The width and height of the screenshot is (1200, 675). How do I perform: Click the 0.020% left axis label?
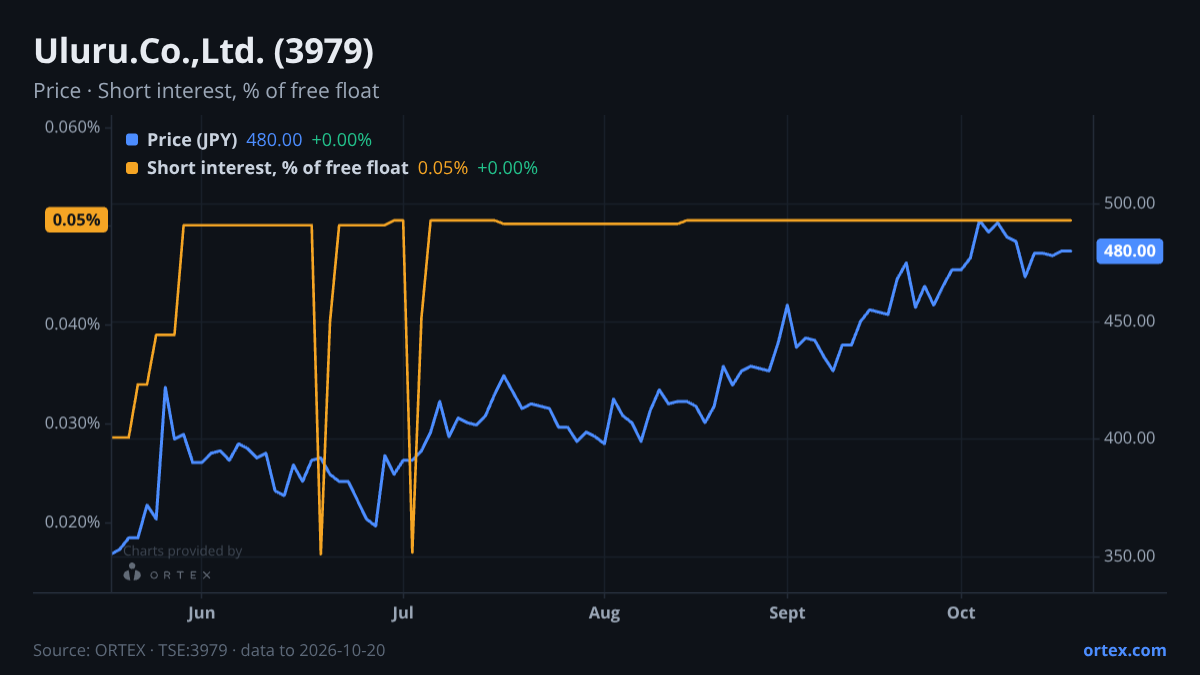pyautogui.click(x=72, y=522)
